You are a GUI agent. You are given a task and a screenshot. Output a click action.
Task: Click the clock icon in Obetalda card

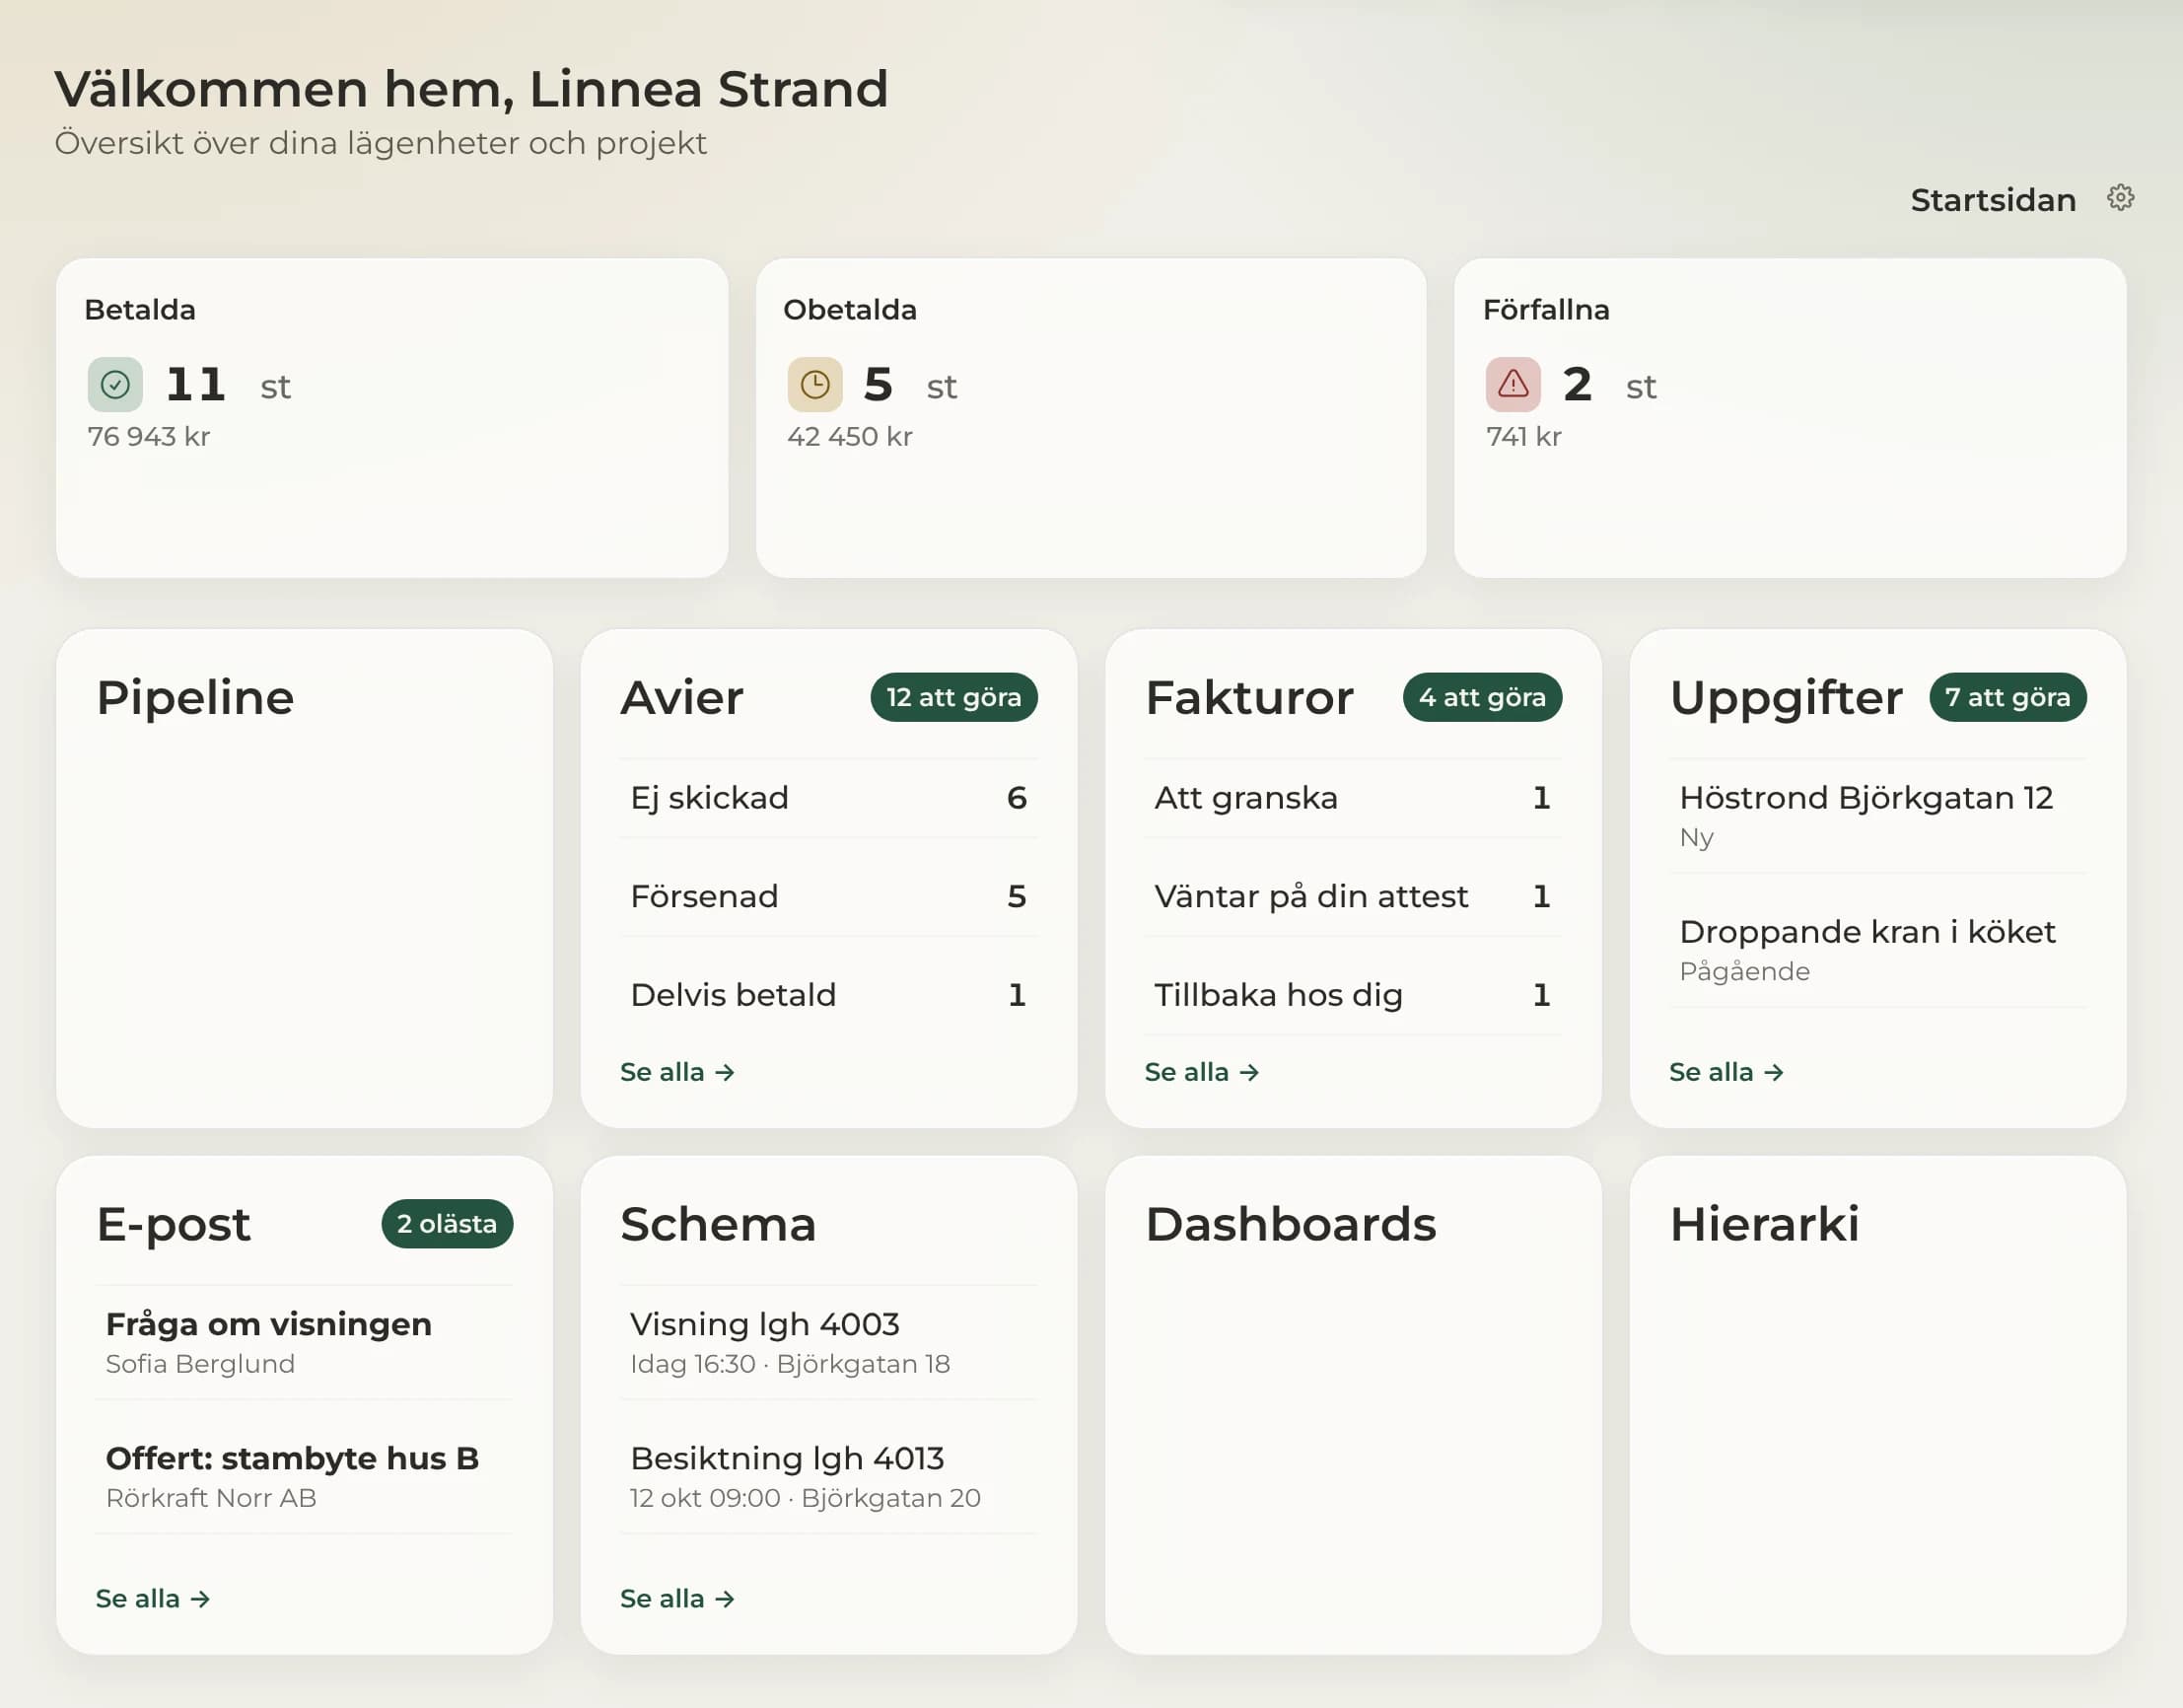[815, 385]
